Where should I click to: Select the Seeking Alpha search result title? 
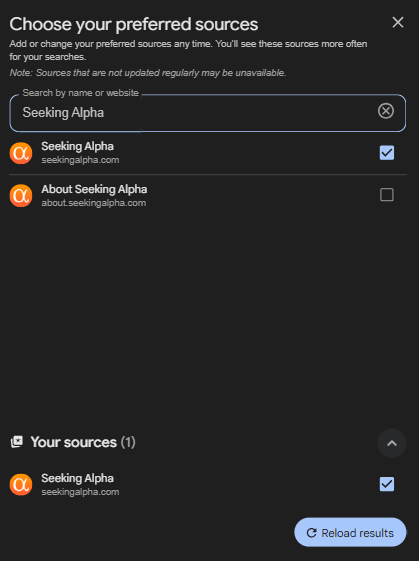click(77, 146)
